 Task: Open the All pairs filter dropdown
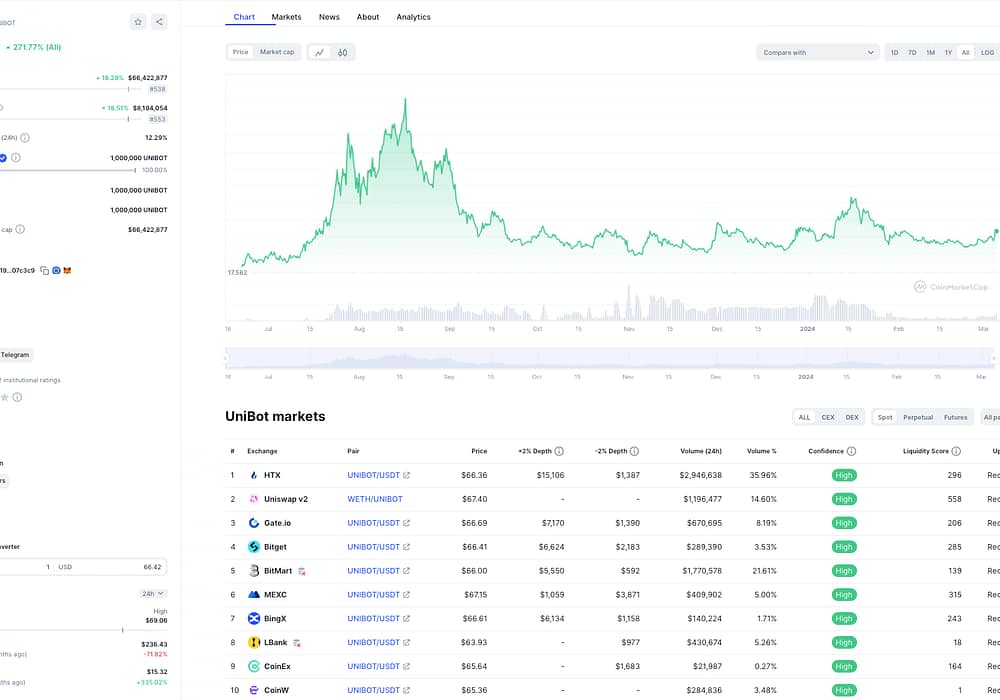[989, 417]
